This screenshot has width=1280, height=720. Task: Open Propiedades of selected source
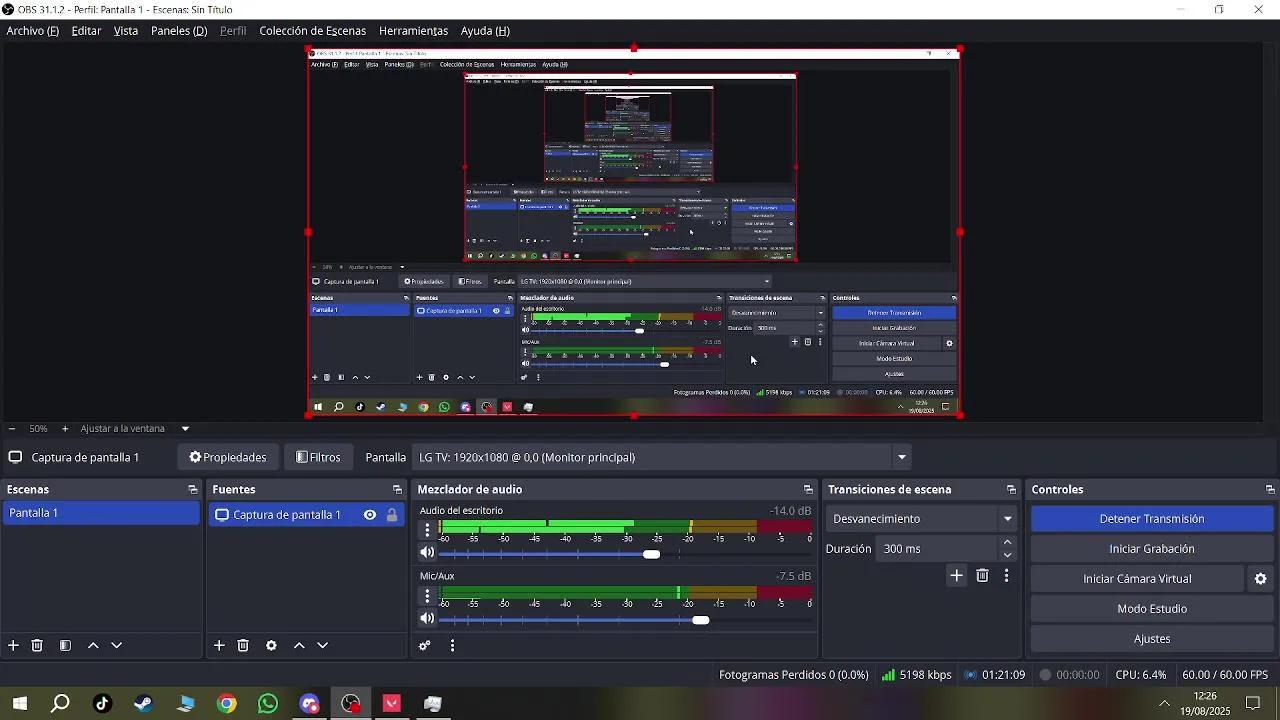(x=228, y=458)
